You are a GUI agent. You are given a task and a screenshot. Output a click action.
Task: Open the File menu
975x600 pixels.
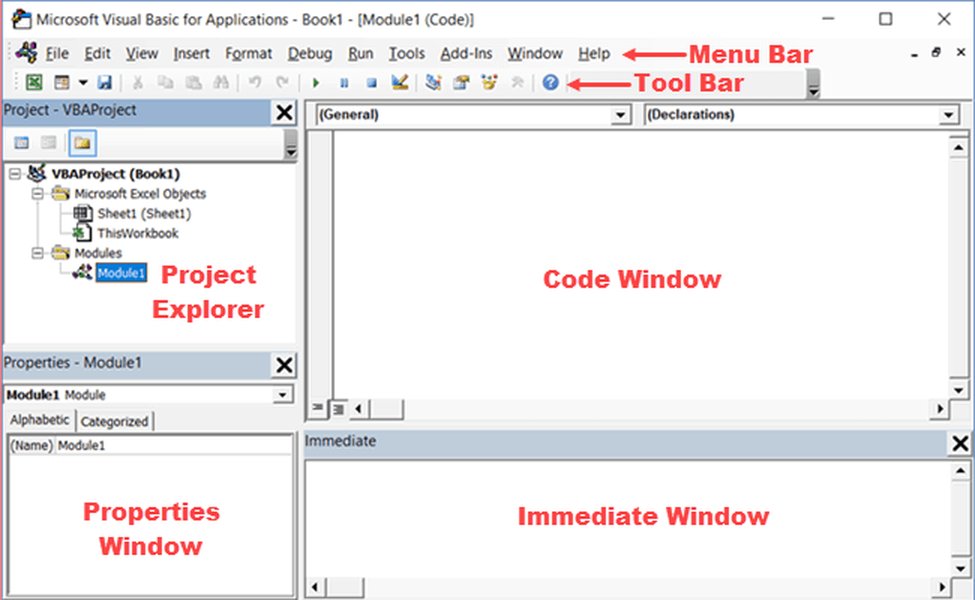click(x=57, y=53)
